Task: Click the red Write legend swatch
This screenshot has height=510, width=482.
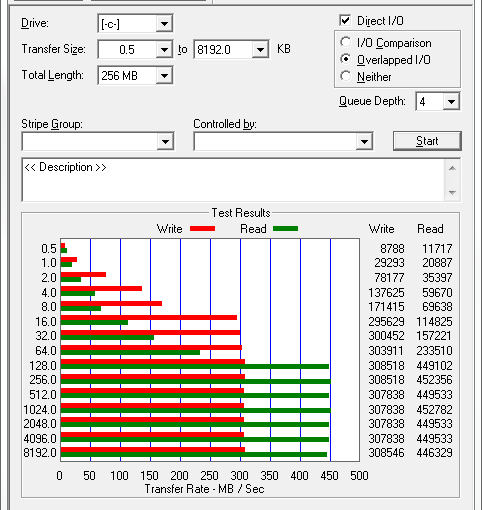Action: pos(203,229)
